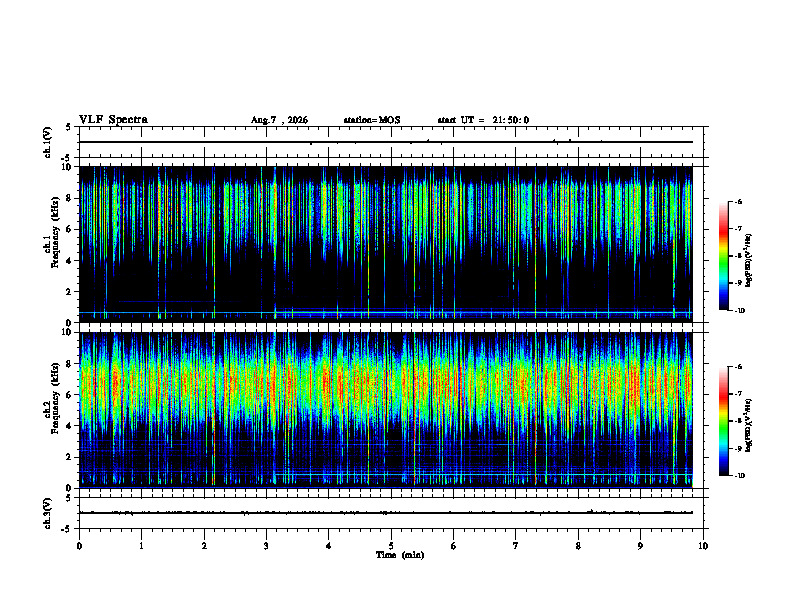
Task: Click the ch.2 color scale bar
Action: point(723,421)
